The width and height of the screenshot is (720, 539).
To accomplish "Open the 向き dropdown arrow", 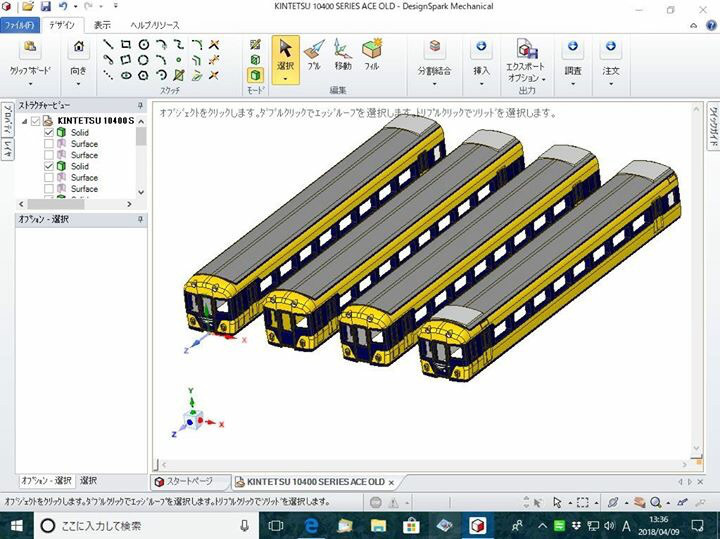I will (79, 84).
